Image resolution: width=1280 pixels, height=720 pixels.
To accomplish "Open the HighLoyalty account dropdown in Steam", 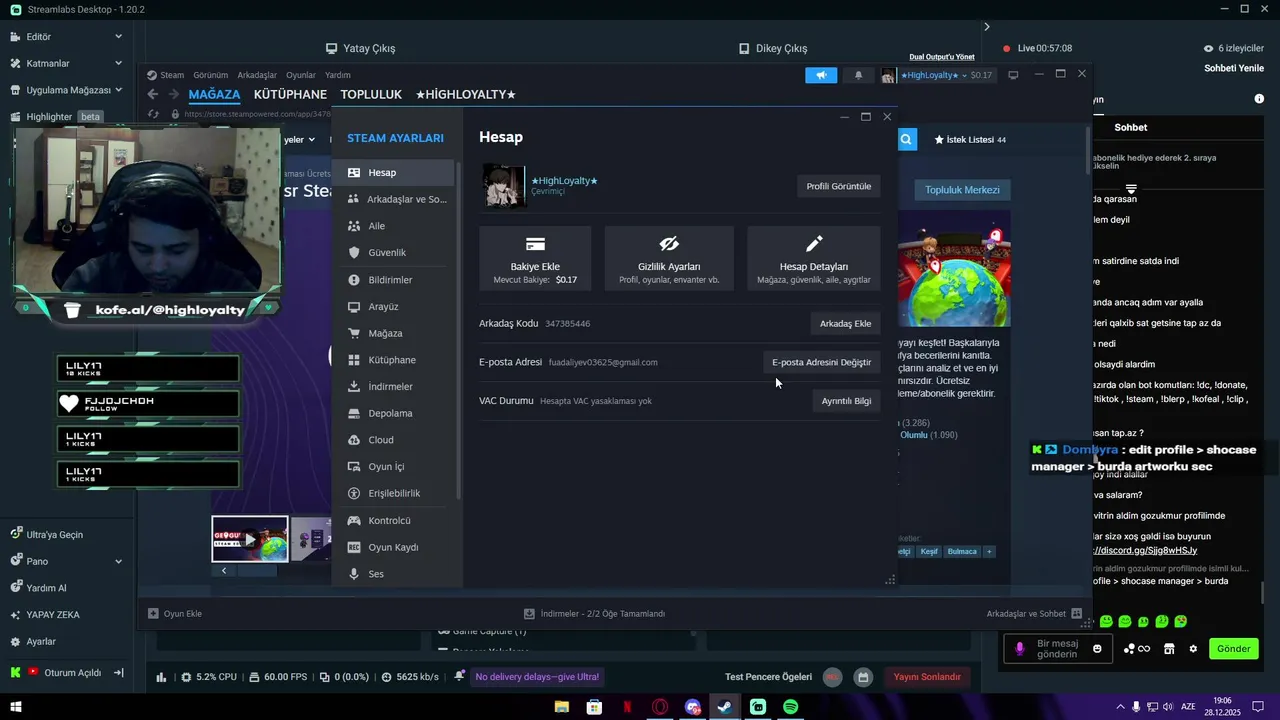I will point(937,75).
